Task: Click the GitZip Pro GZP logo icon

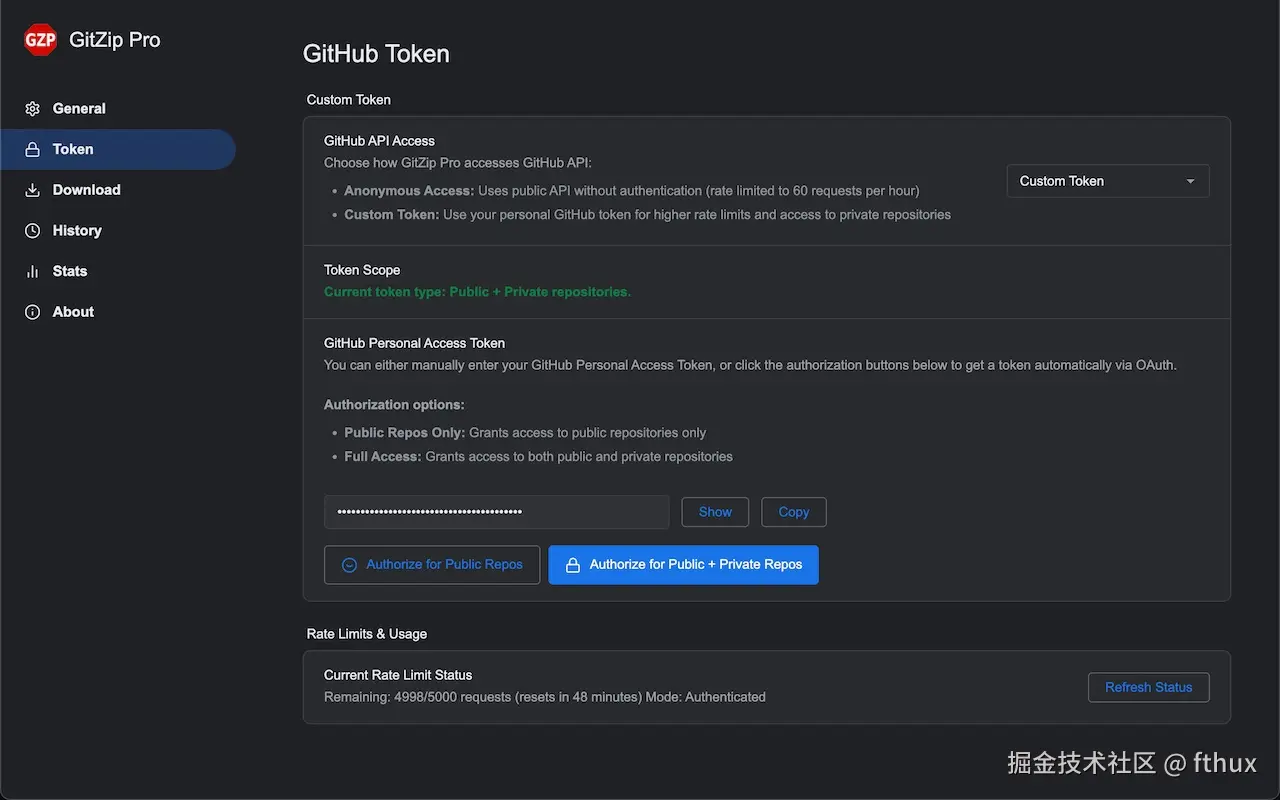Action: pos(41,40)
